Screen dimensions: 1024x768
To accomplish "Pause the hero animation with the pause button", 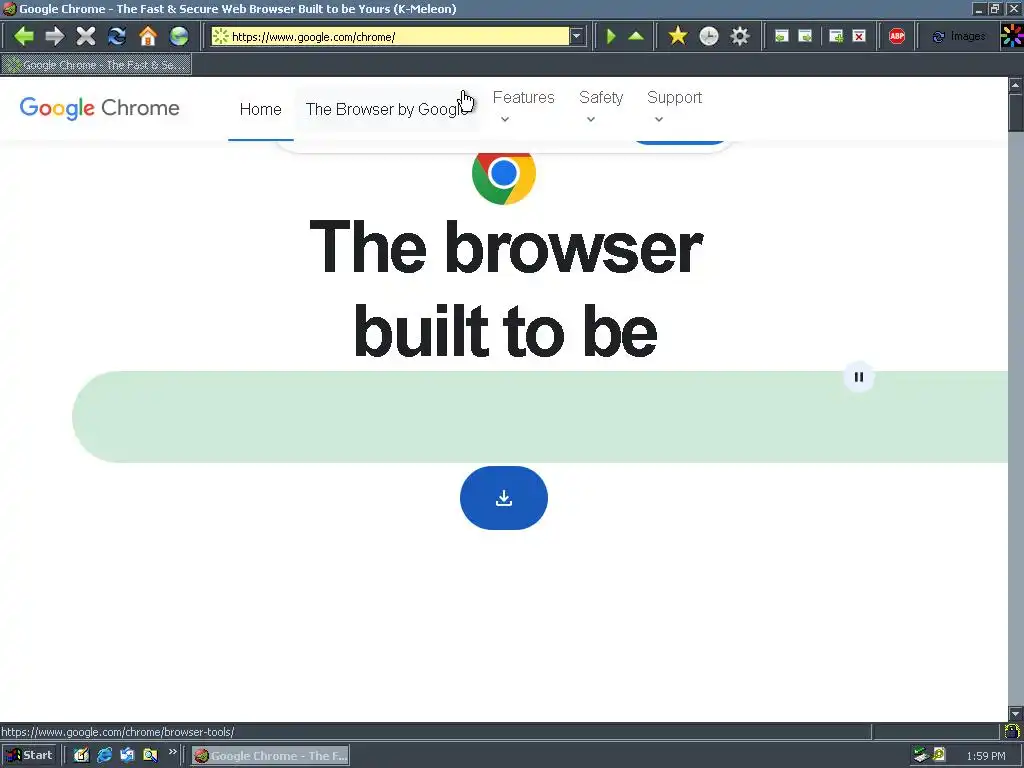I will [x=859, y=377].
